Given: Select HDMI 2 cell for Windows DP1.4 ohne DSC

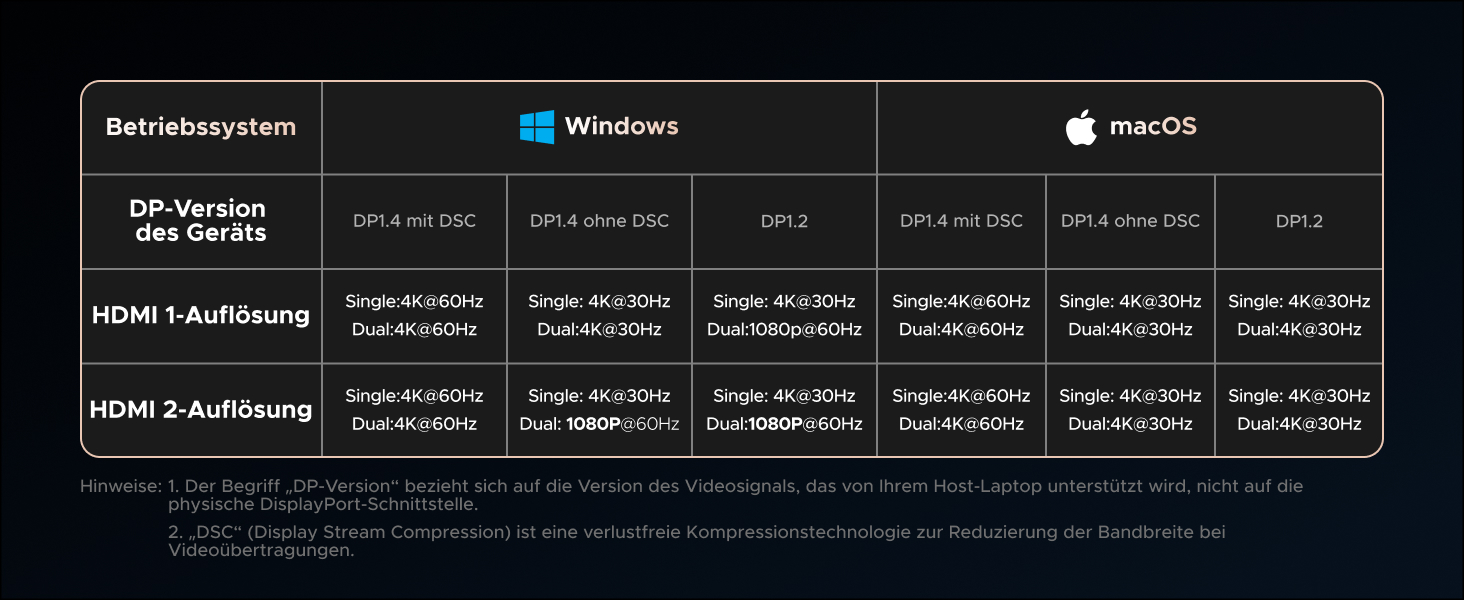Looking at the screenshot, I should pyautogui.click(x=599, y=410).
